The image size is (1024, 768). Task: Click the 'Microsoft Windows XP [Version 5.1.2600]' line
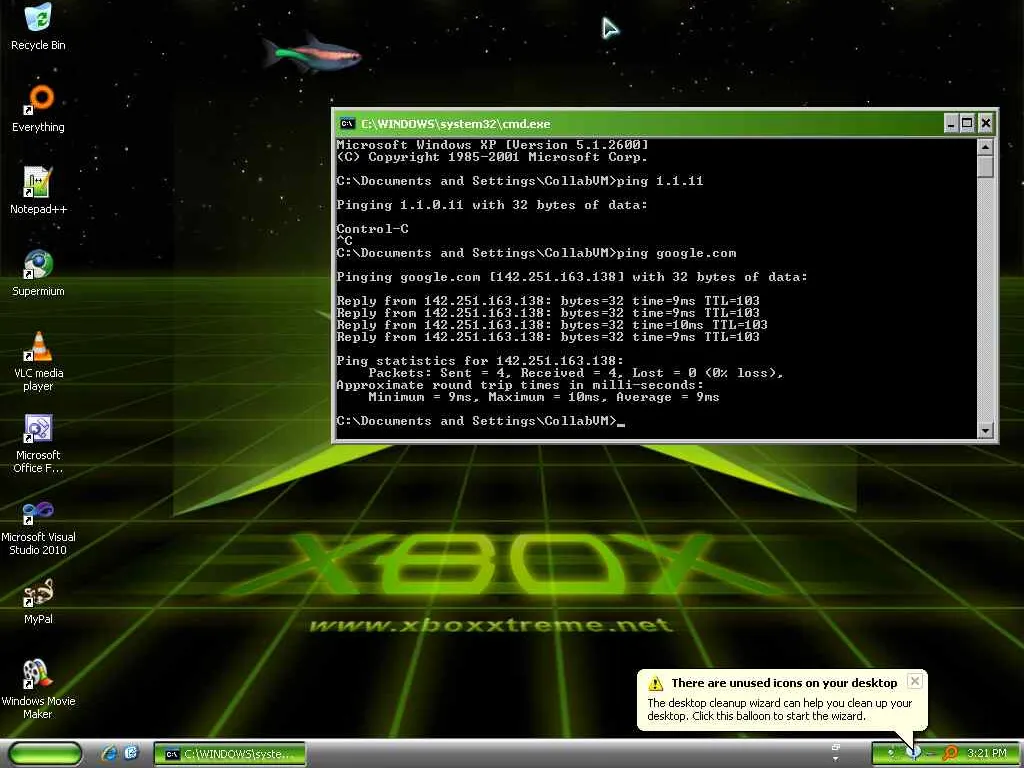pos(492,144)
